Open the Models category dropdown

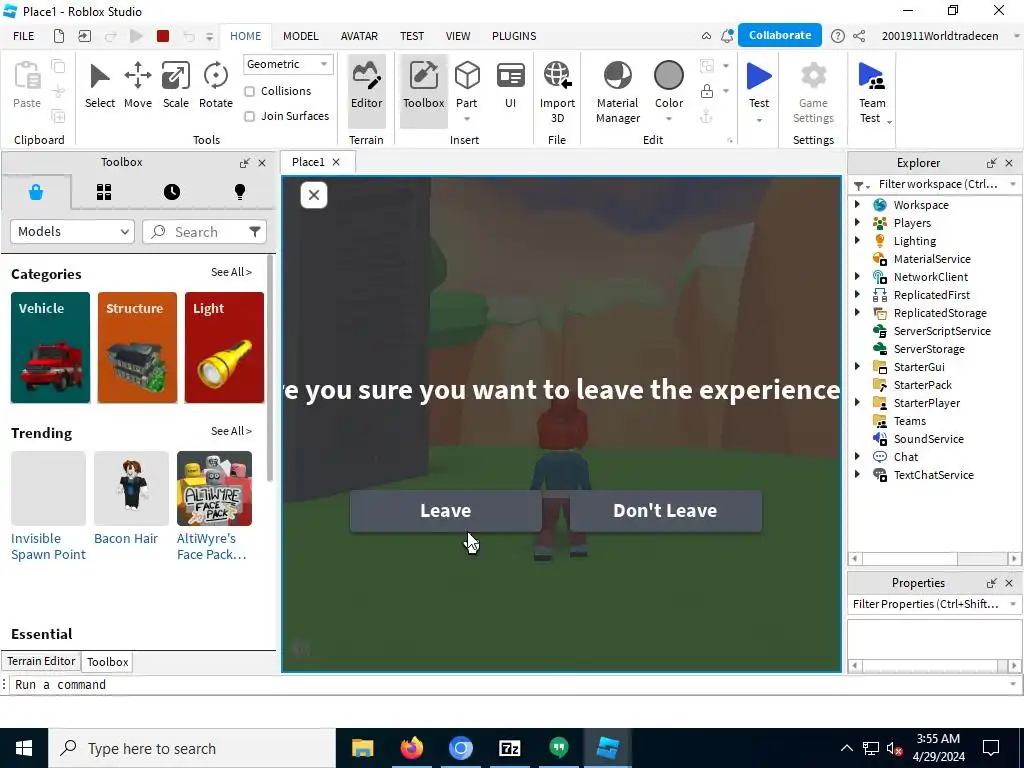click(x=72, y=231)
